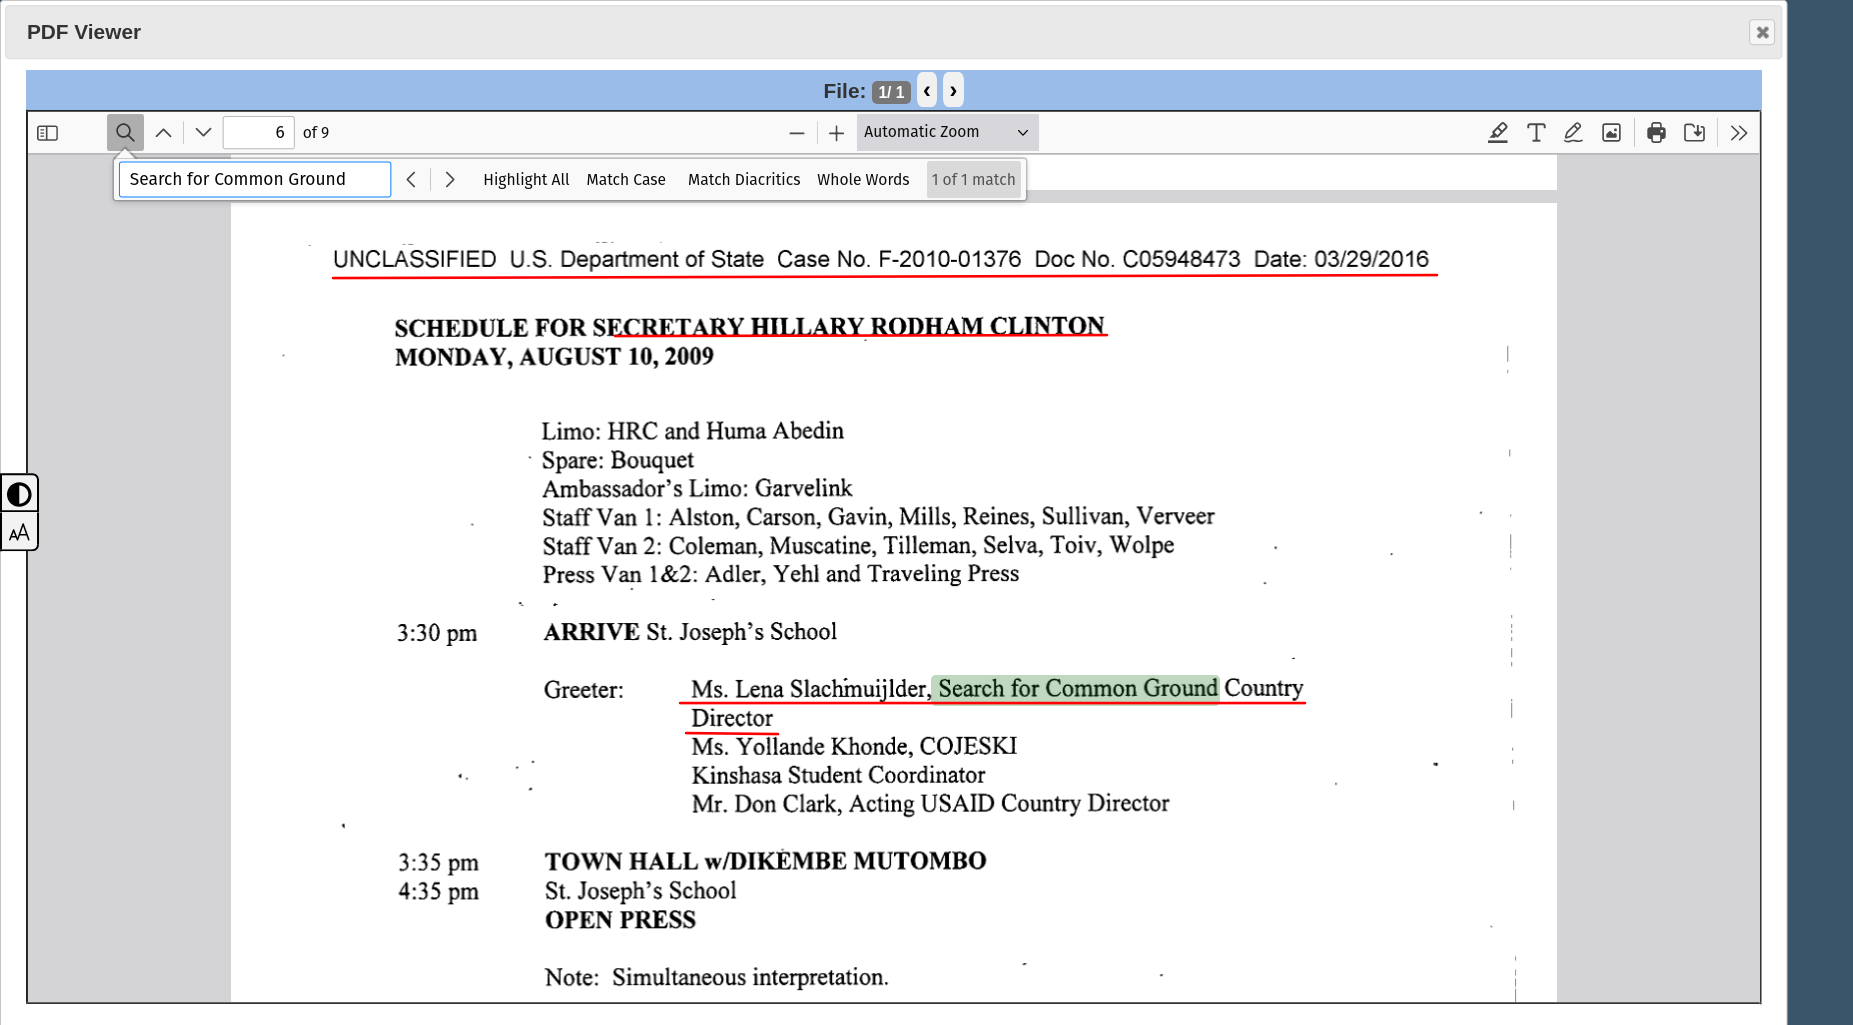Enable Whole Words search option
1853x1025 pixels.
click(862, 180)
